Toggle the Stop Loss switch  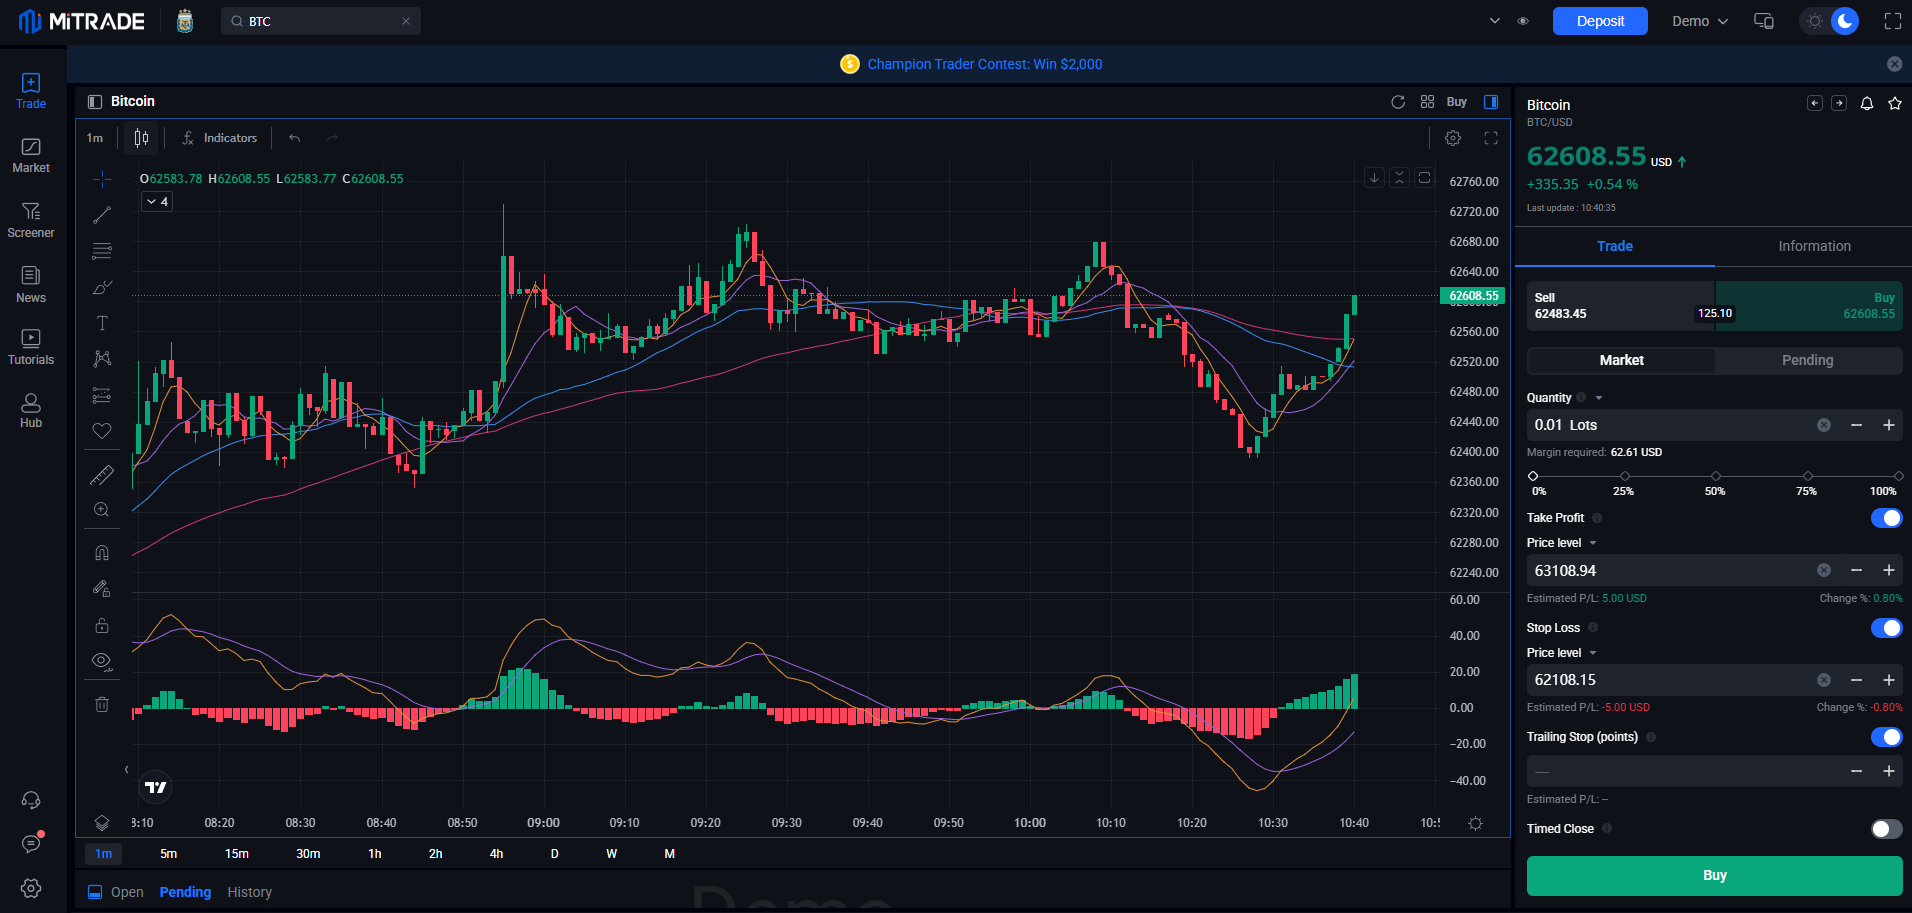(1886, 628)
